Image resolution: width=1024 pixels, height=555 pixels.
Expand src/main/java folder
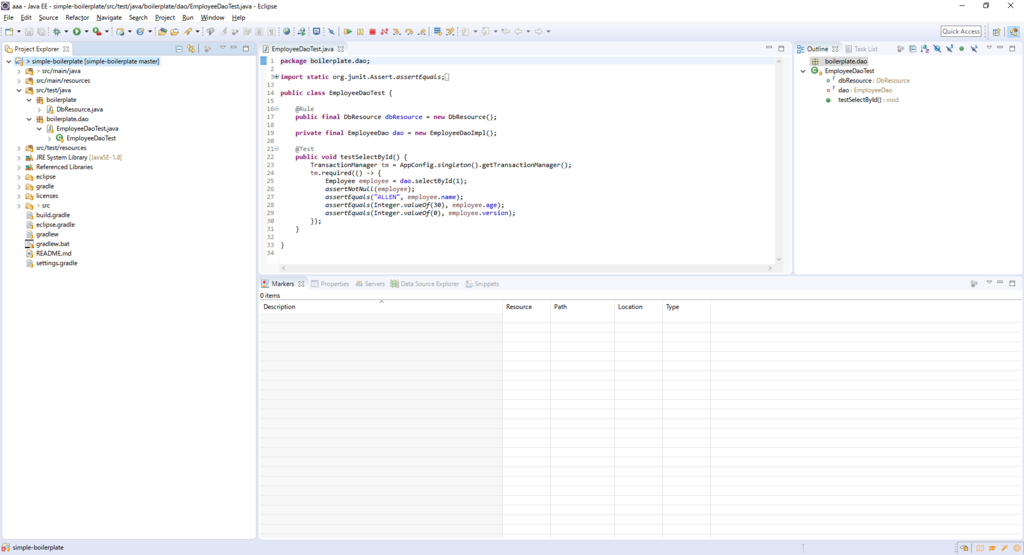click(19, 71)
